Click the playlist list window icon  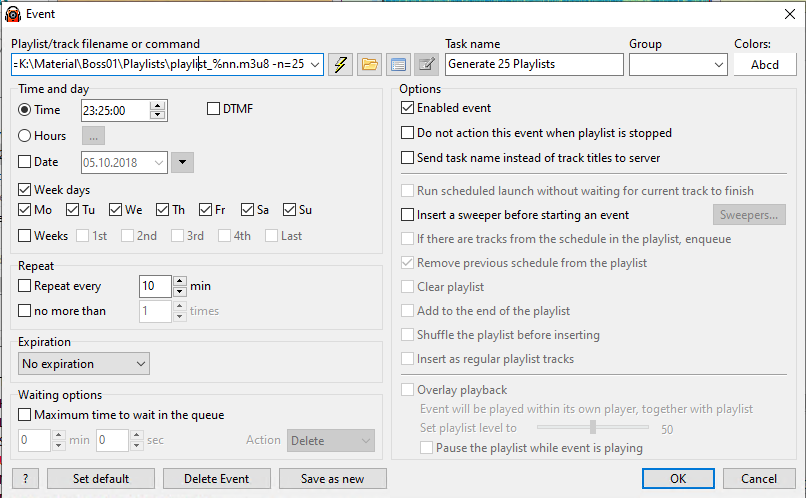(x=398, y=64)
